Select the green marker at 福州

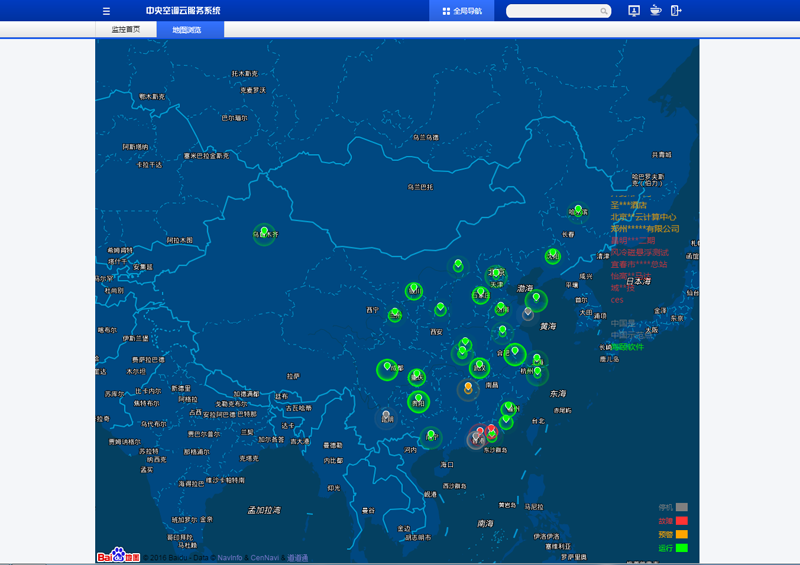point(509,407)
